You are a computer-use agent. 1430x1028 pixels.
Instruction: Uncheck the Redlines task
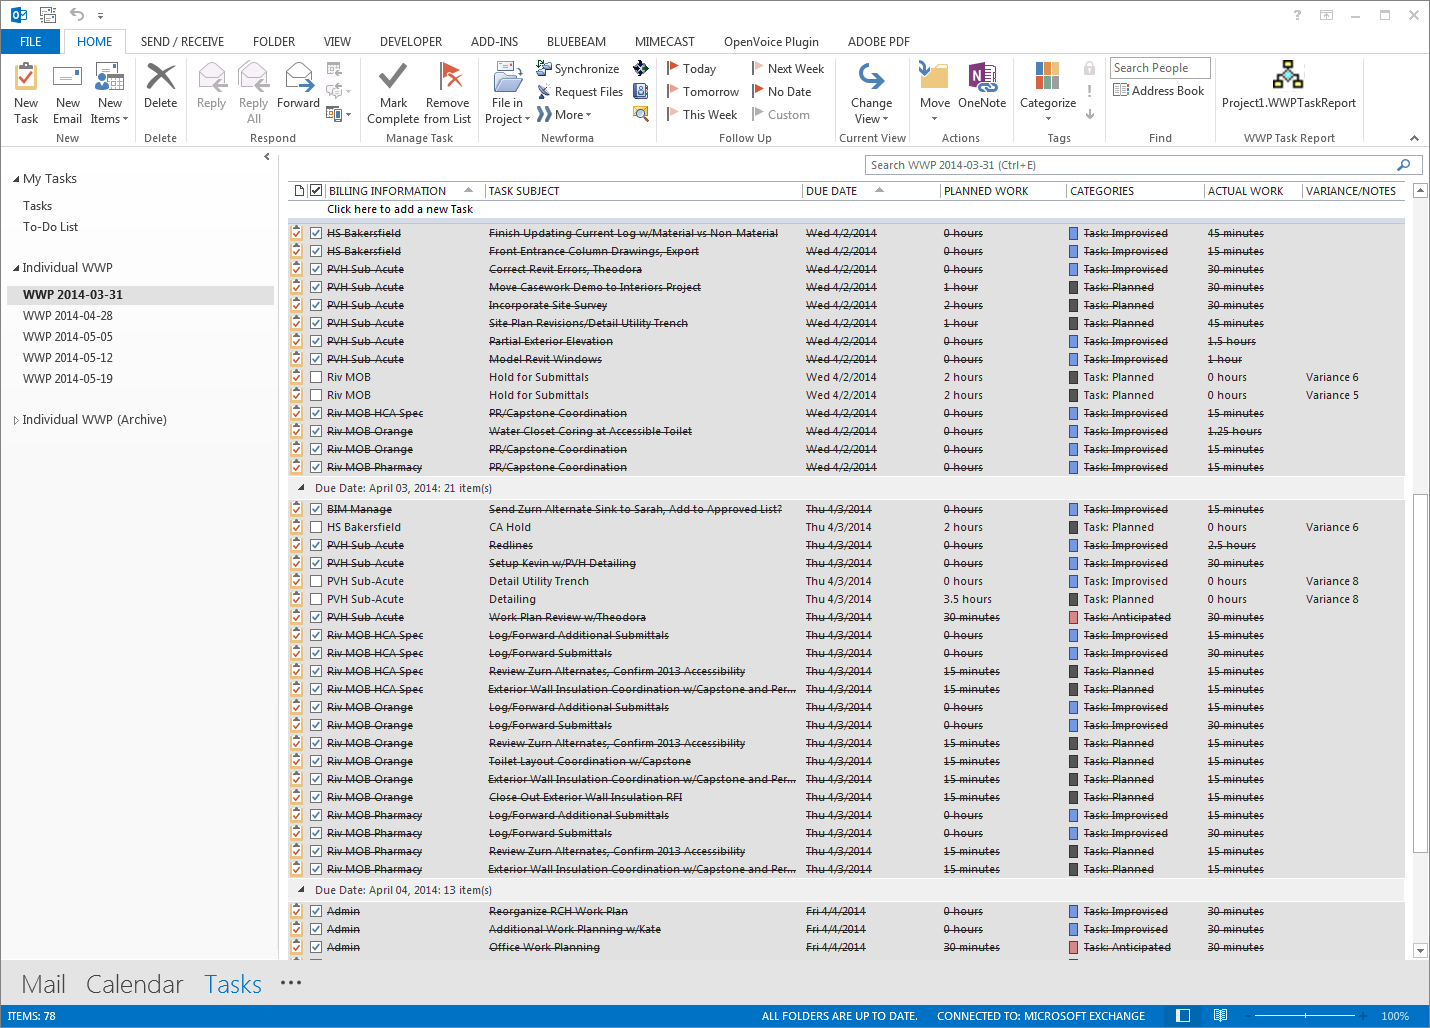[x=316, y=545]
